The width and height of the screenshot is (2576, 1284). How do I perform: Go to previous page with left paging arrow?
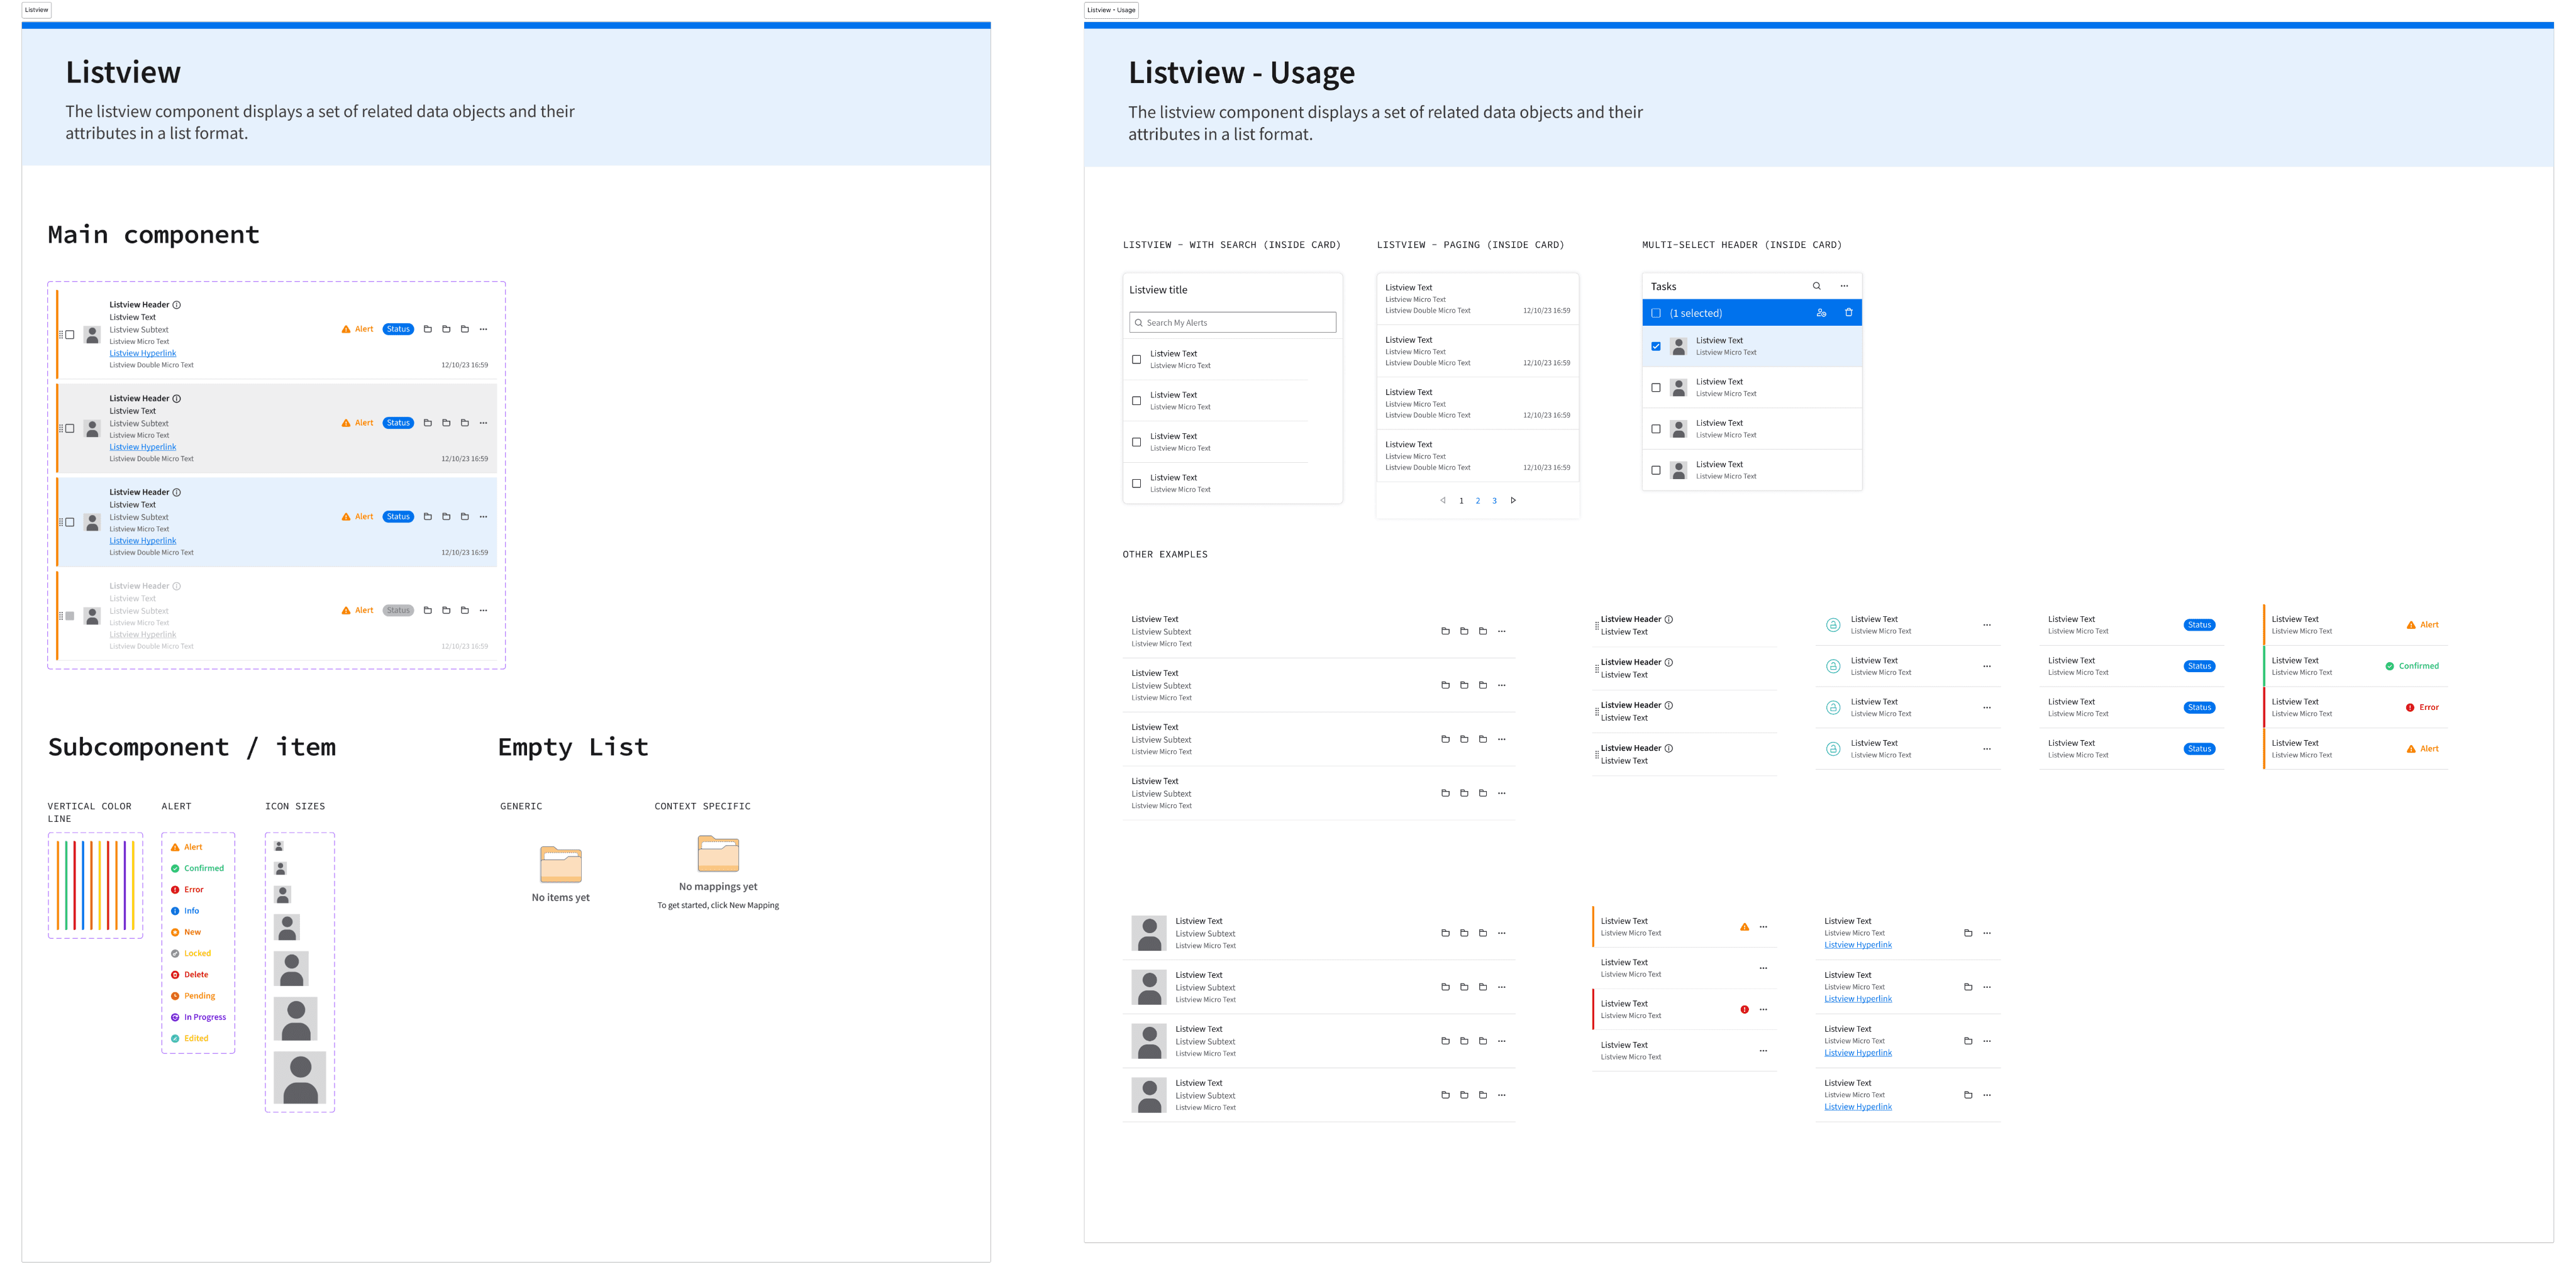coord(1442,500)
